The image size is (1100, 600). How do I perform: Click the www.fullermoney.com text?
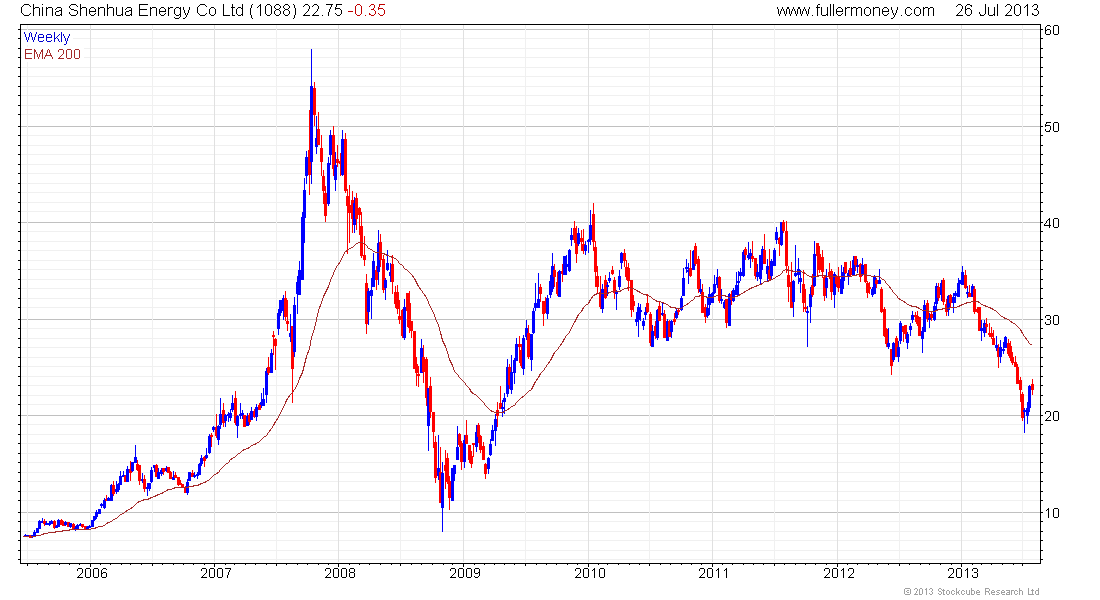coord(855,11)
